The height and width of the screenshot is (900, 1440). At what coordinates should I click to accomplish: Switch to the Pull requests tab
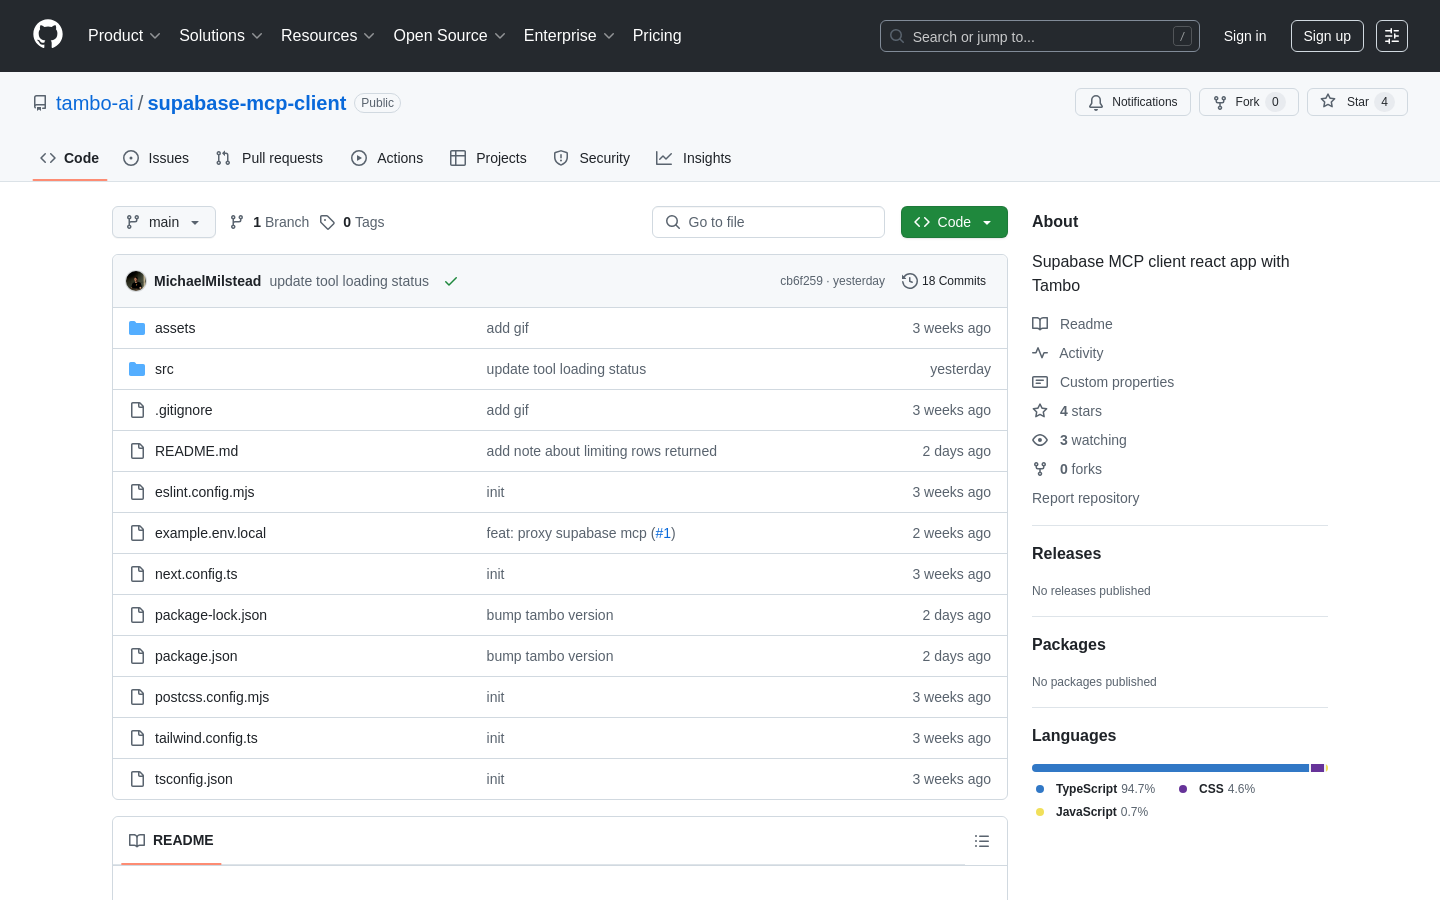click(269, 158)
